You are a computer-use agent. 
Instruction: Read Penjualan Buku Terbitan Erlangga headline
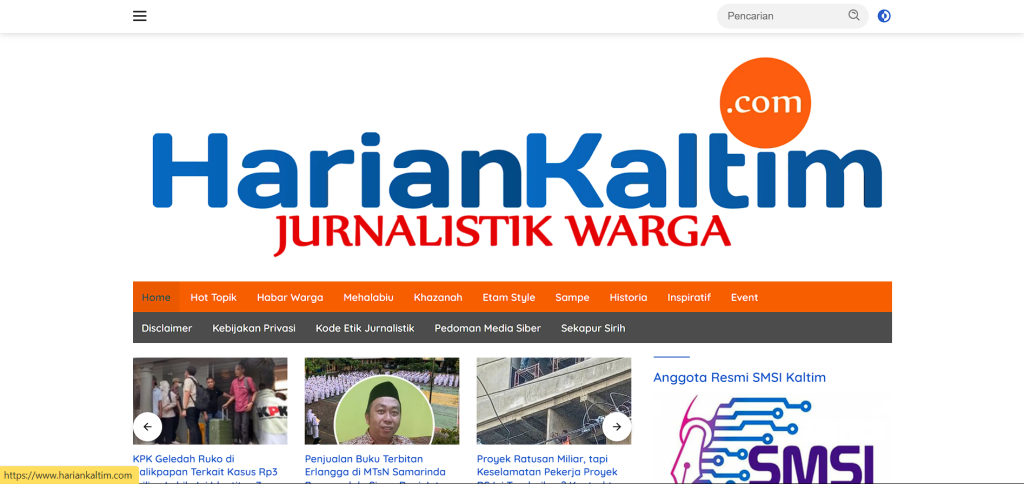tap(376, 468)
